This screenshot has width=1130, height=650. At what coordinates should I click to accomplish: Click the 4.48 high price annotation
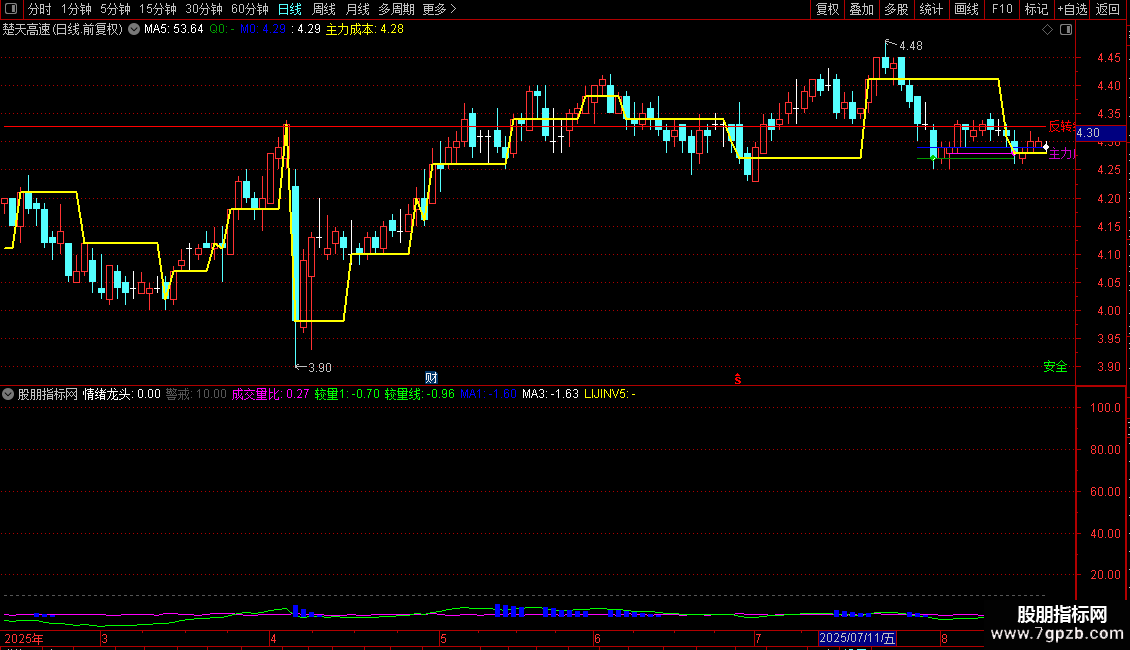[x=911, y=46]
